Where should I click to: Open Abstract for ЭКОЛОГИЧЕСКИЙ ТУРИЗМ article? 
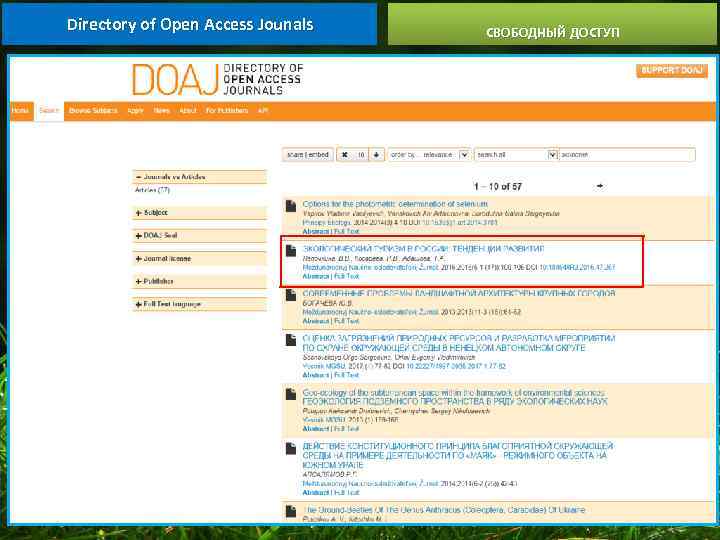click(x=316, y=276)
